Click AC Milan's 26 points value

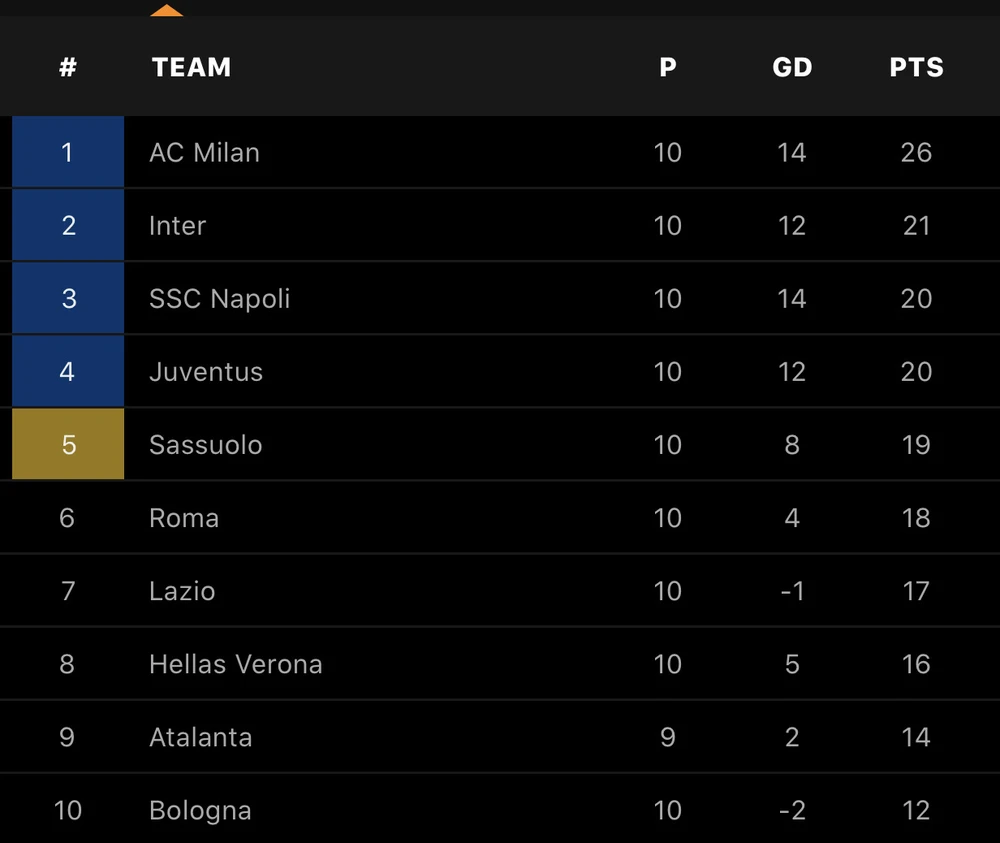tap(916, 152)
